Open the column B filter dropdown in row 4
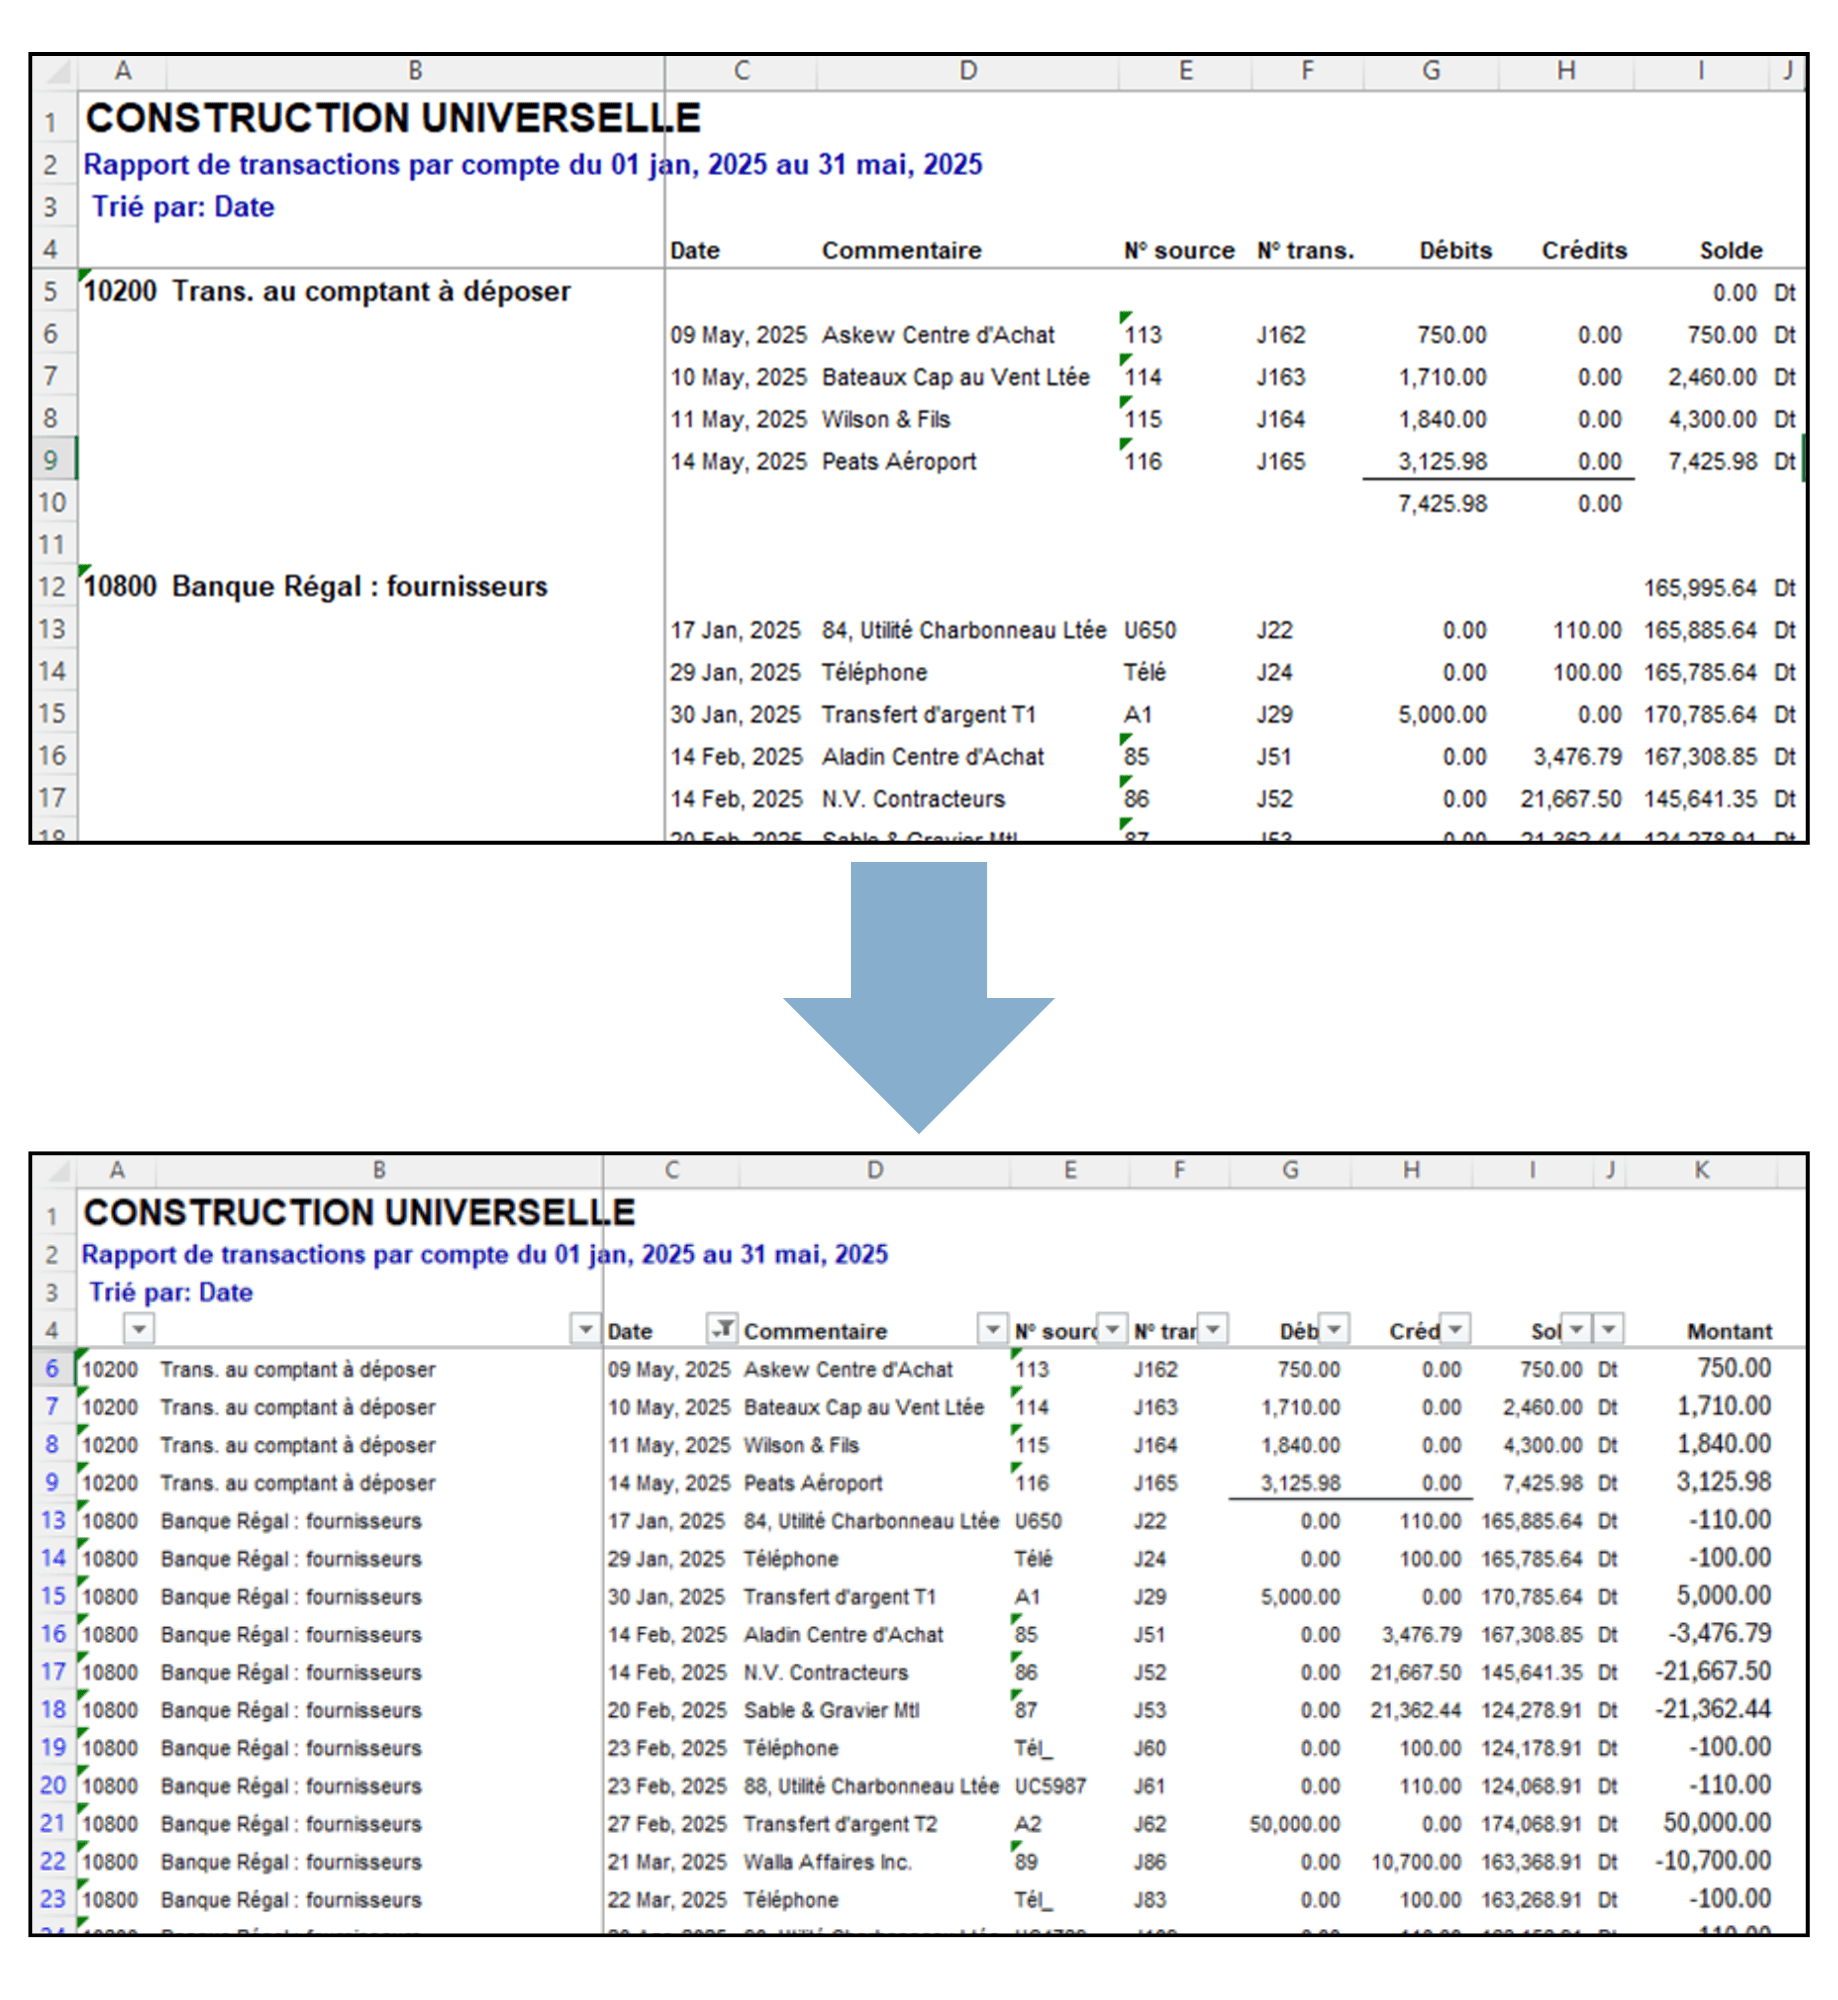This screenshot has height=2000, width=1838. click(585, 1328)
